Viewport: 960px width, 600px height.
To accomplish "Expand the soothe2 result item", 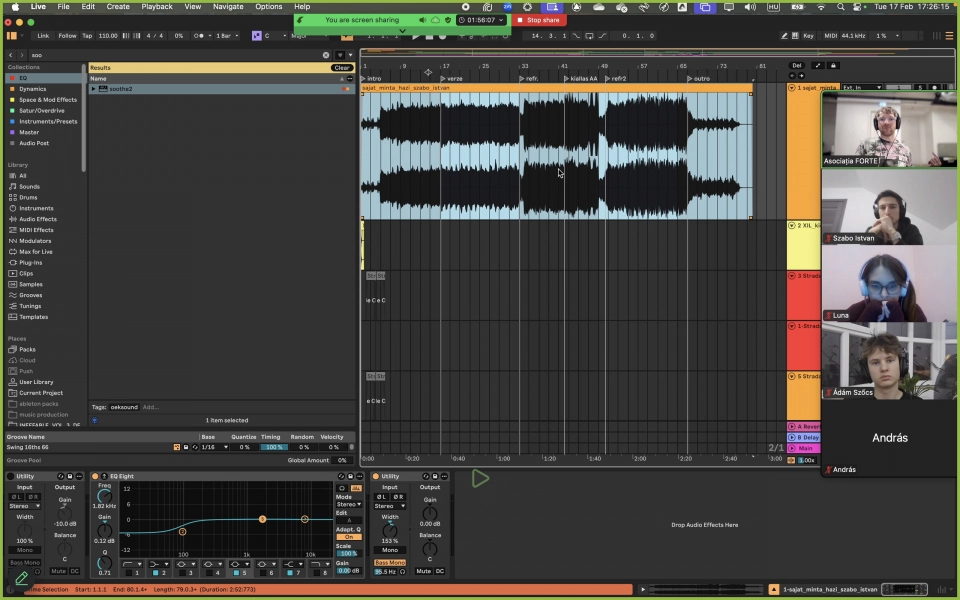I will click(x=94, y=89).
